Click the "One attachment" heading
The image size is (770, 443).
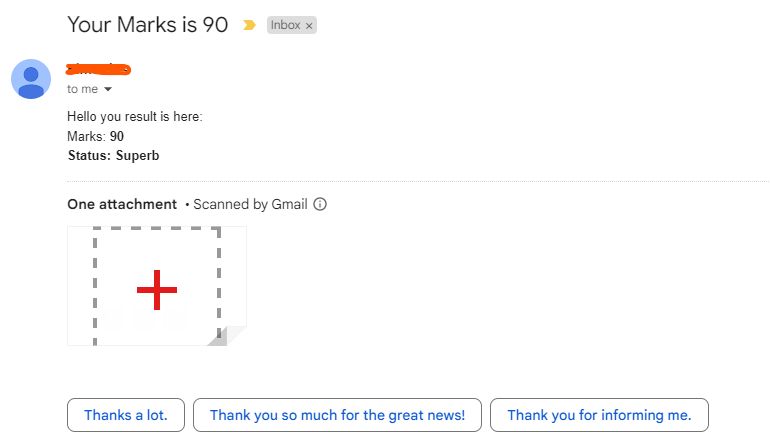click(122, 204)
